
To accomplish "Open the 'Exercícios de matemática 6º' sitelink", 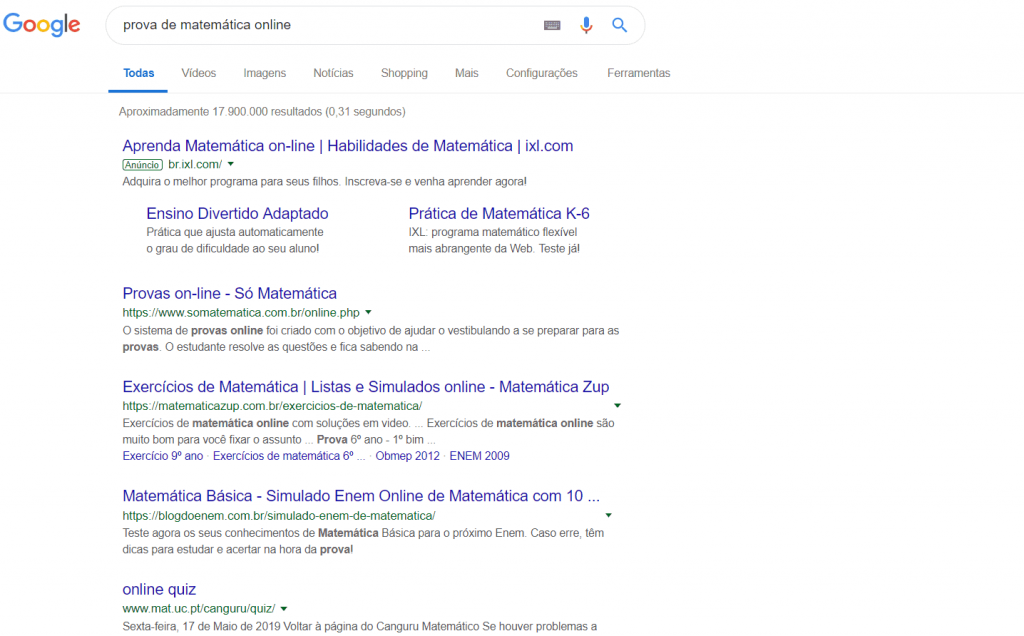I will 289,456.
